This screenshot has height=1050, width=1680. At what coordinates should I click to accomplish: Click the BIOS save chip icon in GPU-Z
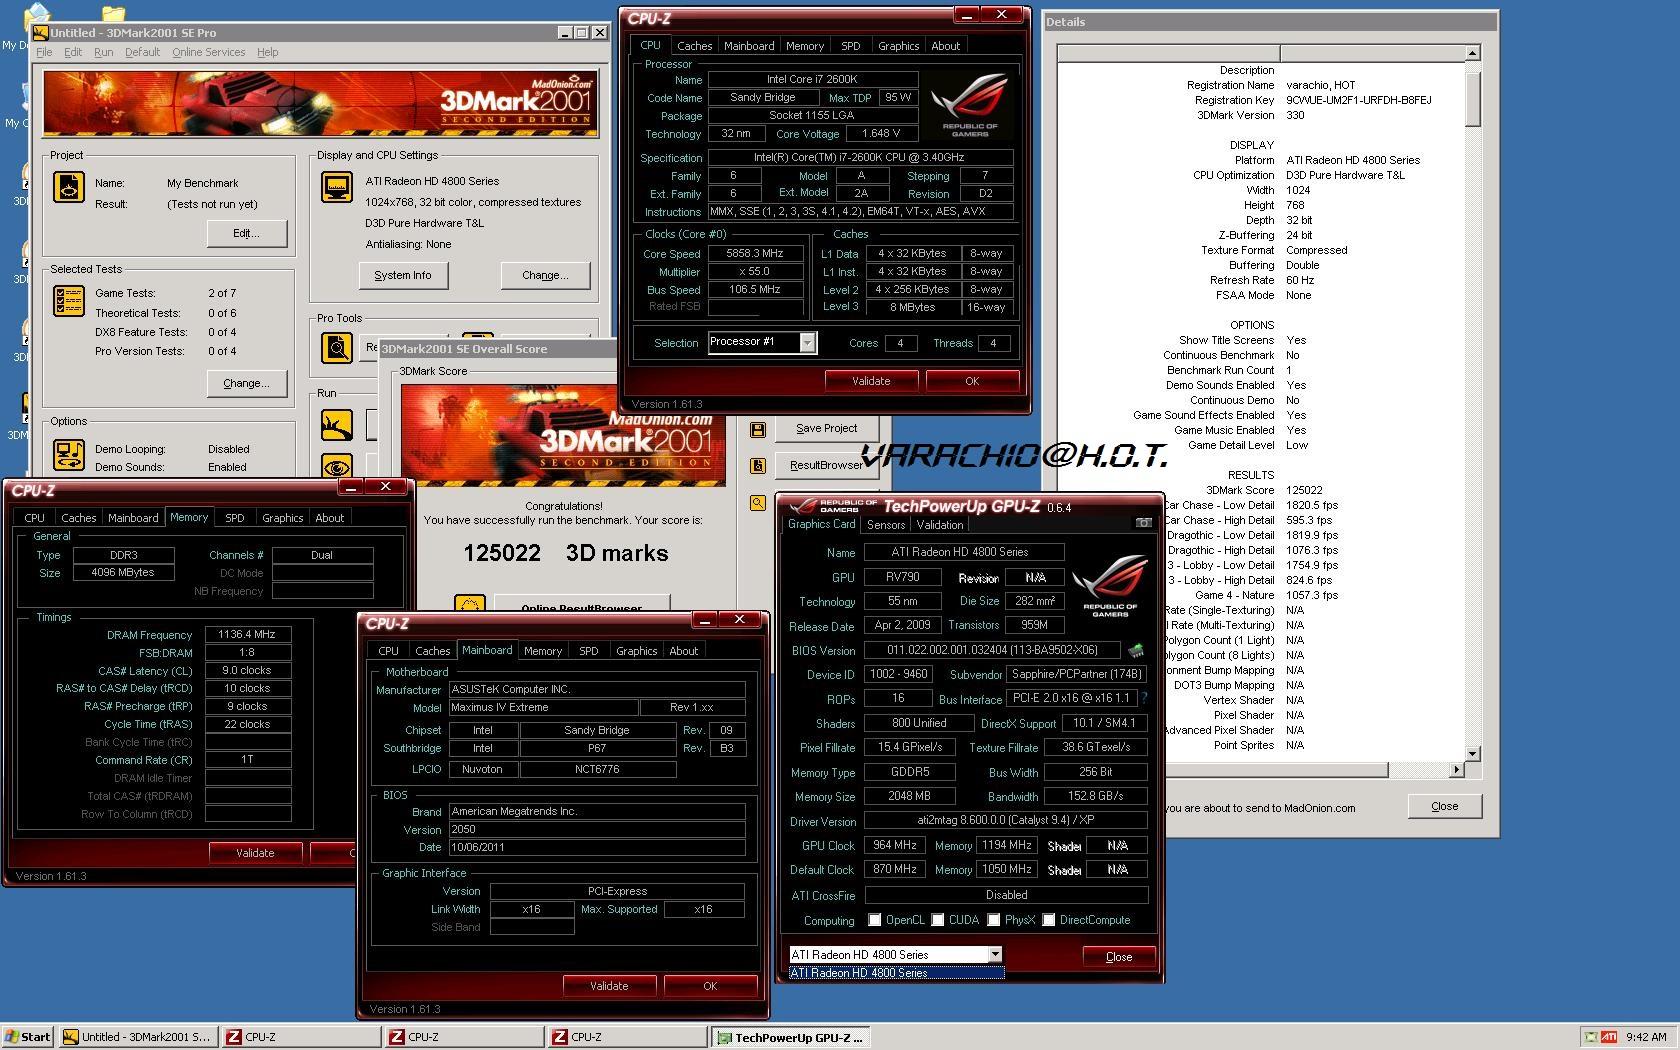1136,650
